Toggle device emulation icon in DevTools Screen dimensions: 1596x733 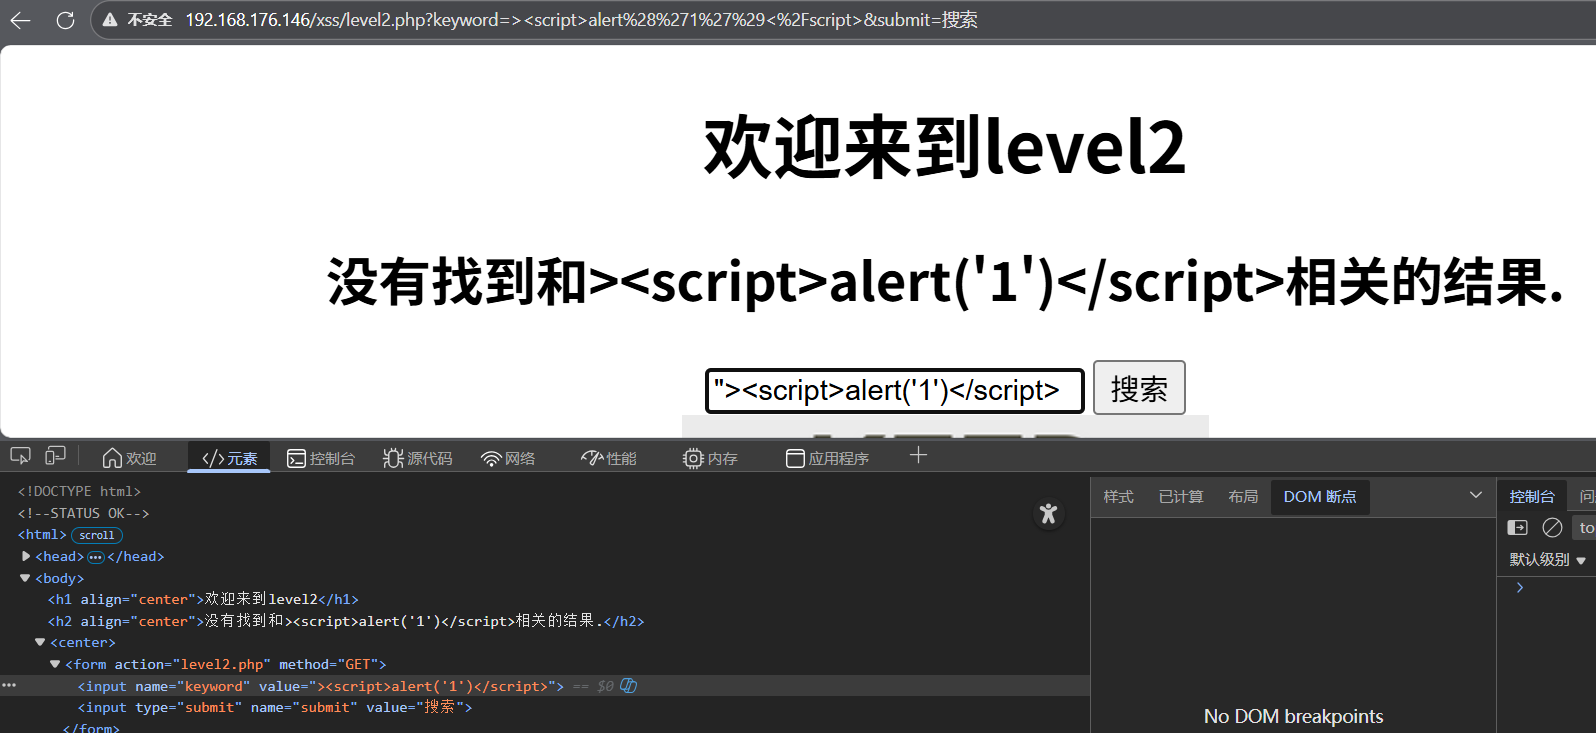56,456
